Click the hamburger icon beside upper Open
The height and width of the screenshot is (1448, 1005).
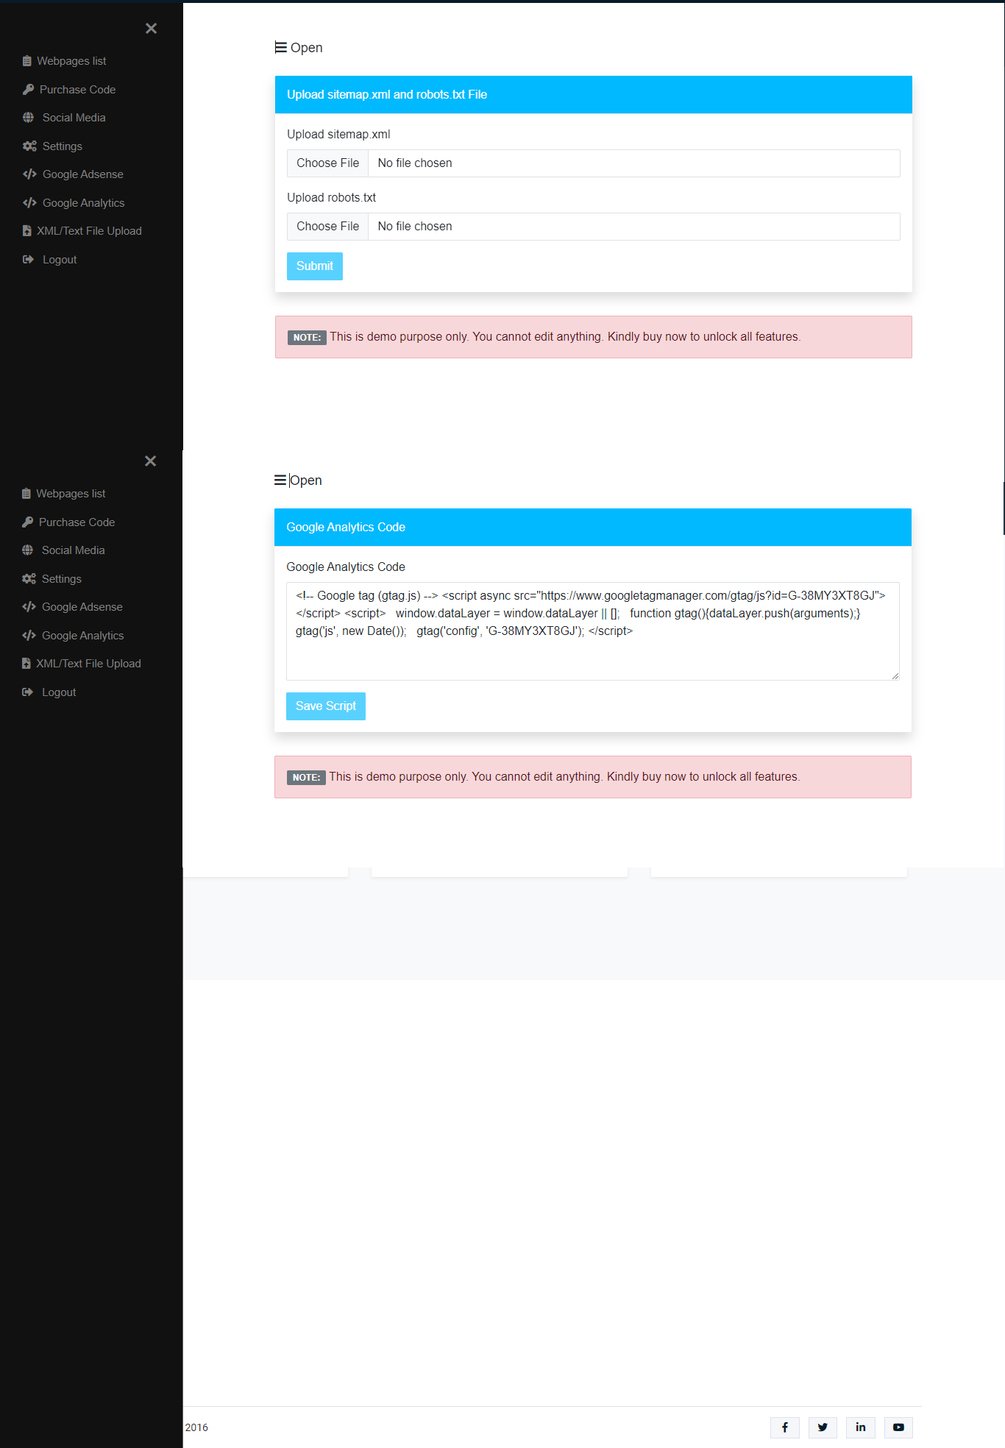[x=281, y=47]
